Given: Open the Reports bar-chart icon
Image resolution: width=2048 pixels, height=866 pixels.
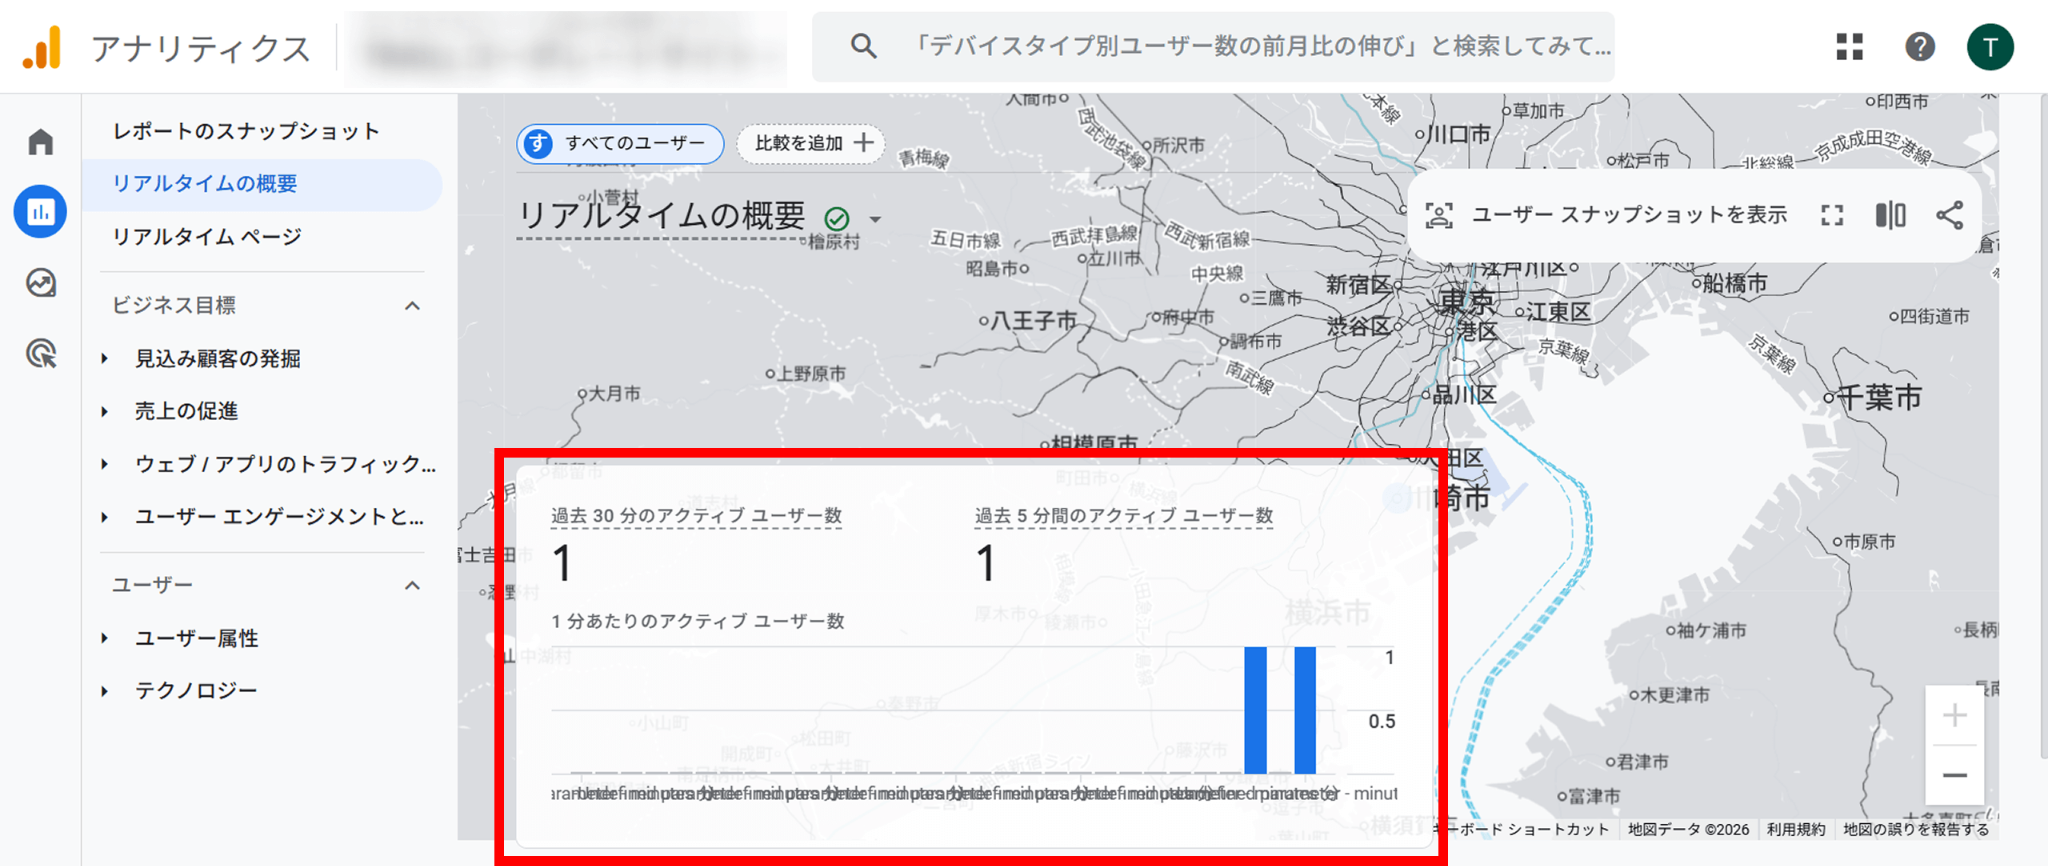Looking at the screenshot, I should (x=40, y=212).
